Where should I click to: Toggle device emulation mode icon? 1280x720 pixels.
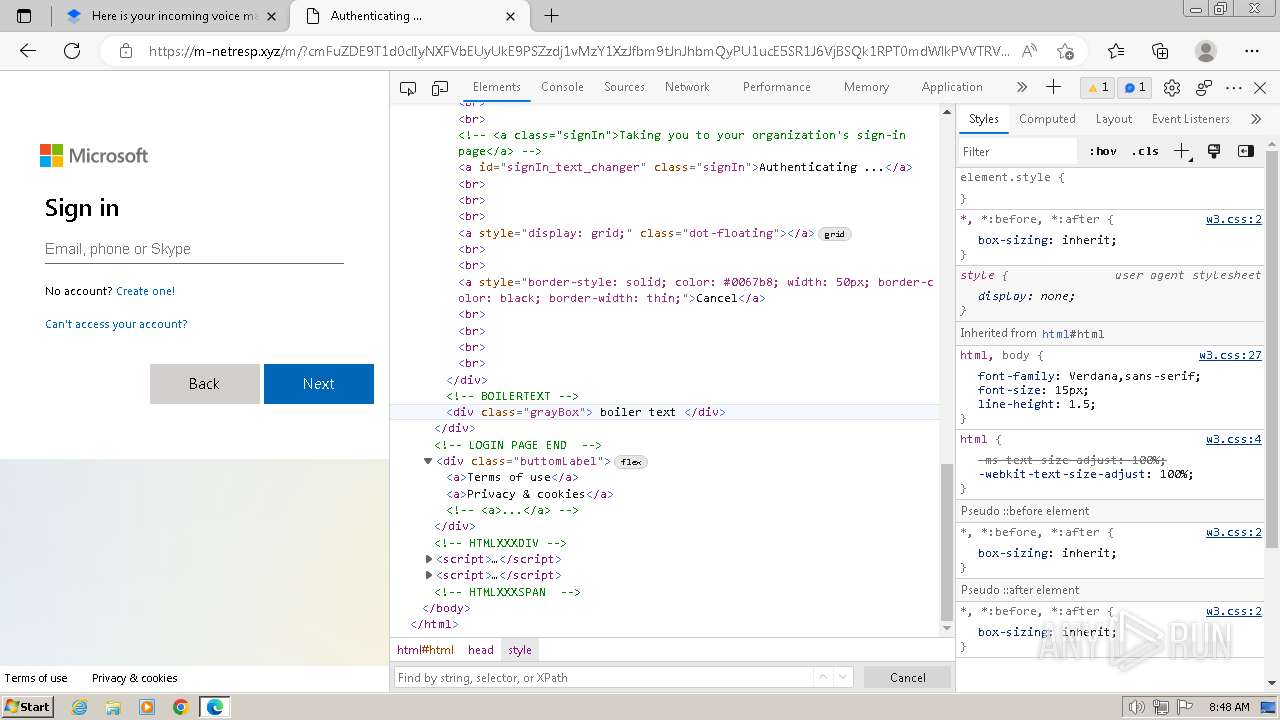pos(440,88)
